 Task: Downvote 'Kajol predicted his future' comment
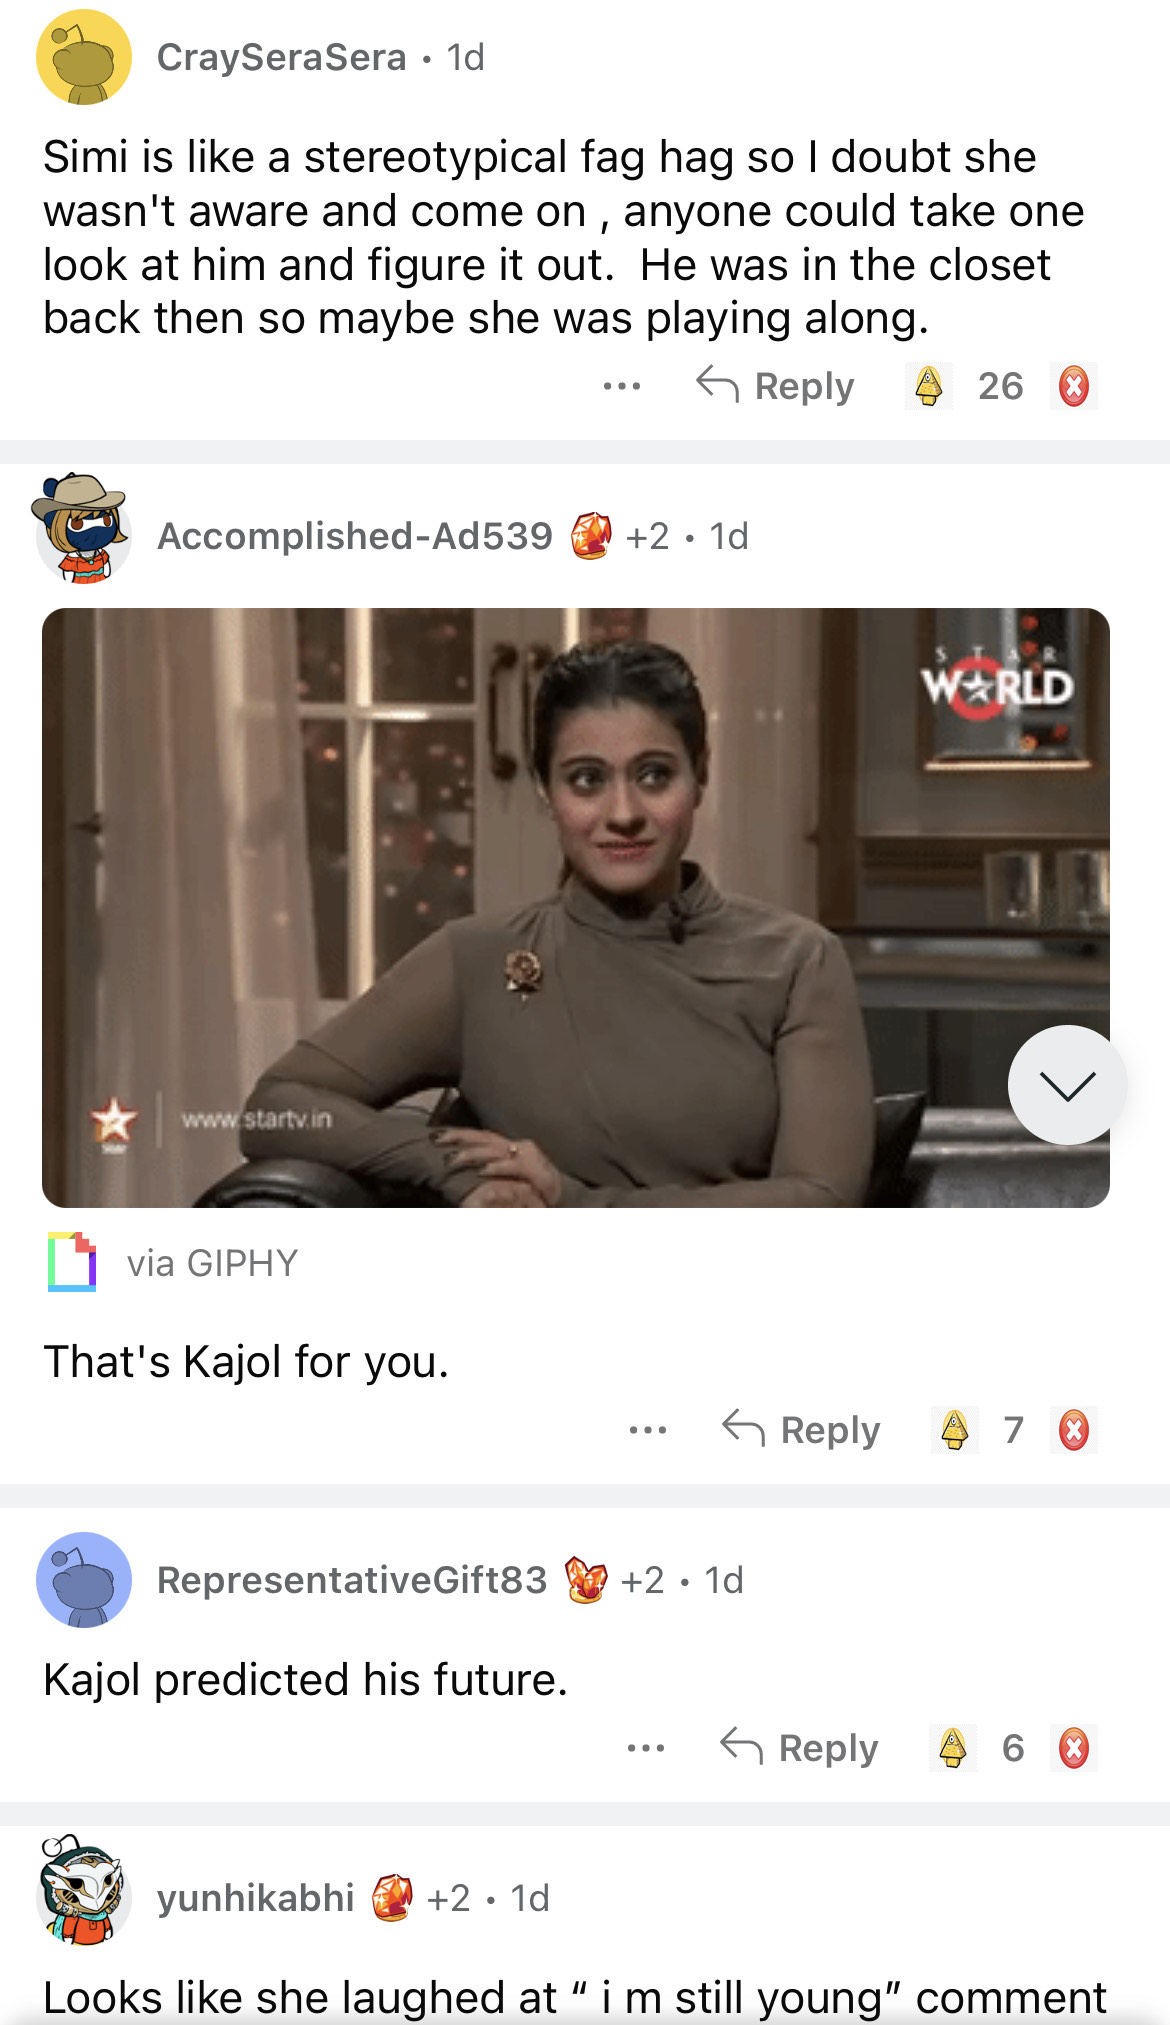[x=1074, y=1748]
